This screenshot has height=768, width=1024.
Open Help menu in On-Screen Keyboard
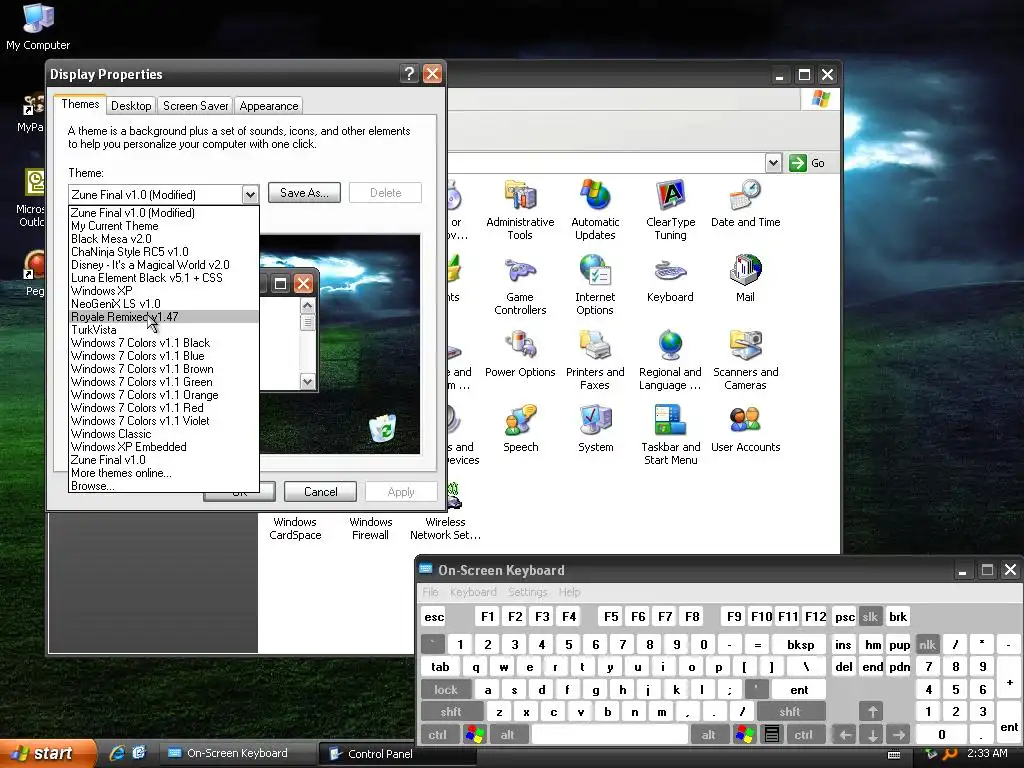click(x=569, y=592)
